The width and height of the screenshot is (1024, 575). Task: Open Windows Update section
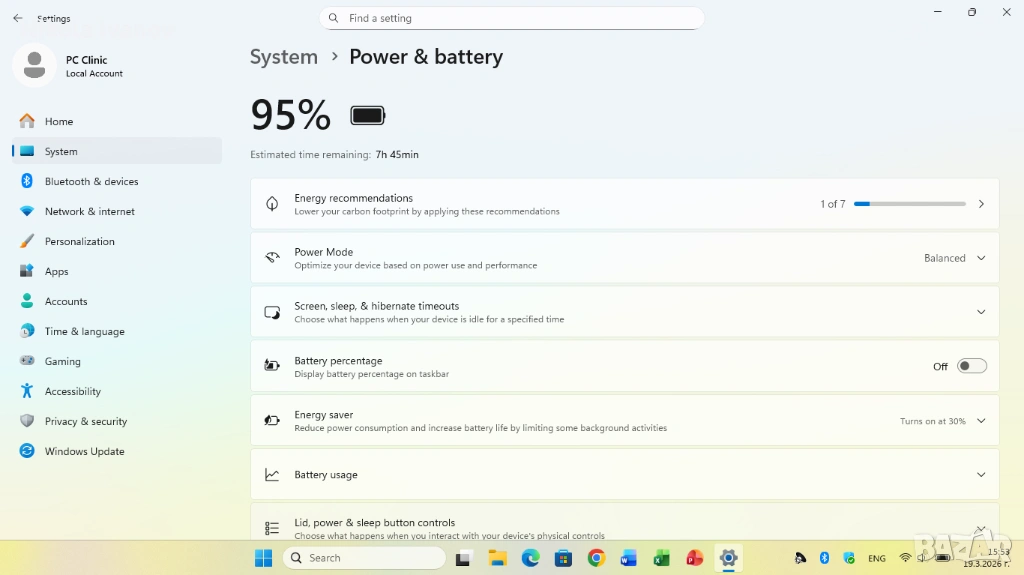(x=84, y=451)
